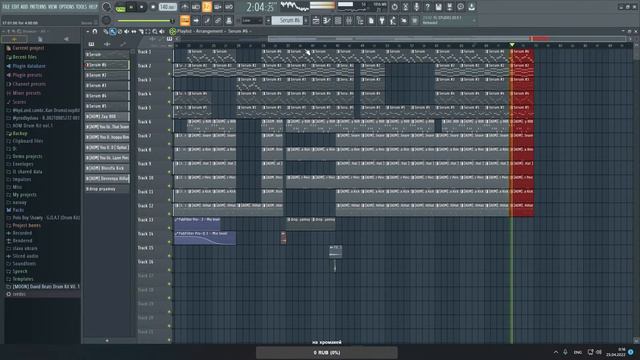Toggle the metronome icon in the top toolbar
The height and width of the screenshot is (360, 640).
click(x=184, y=7)
